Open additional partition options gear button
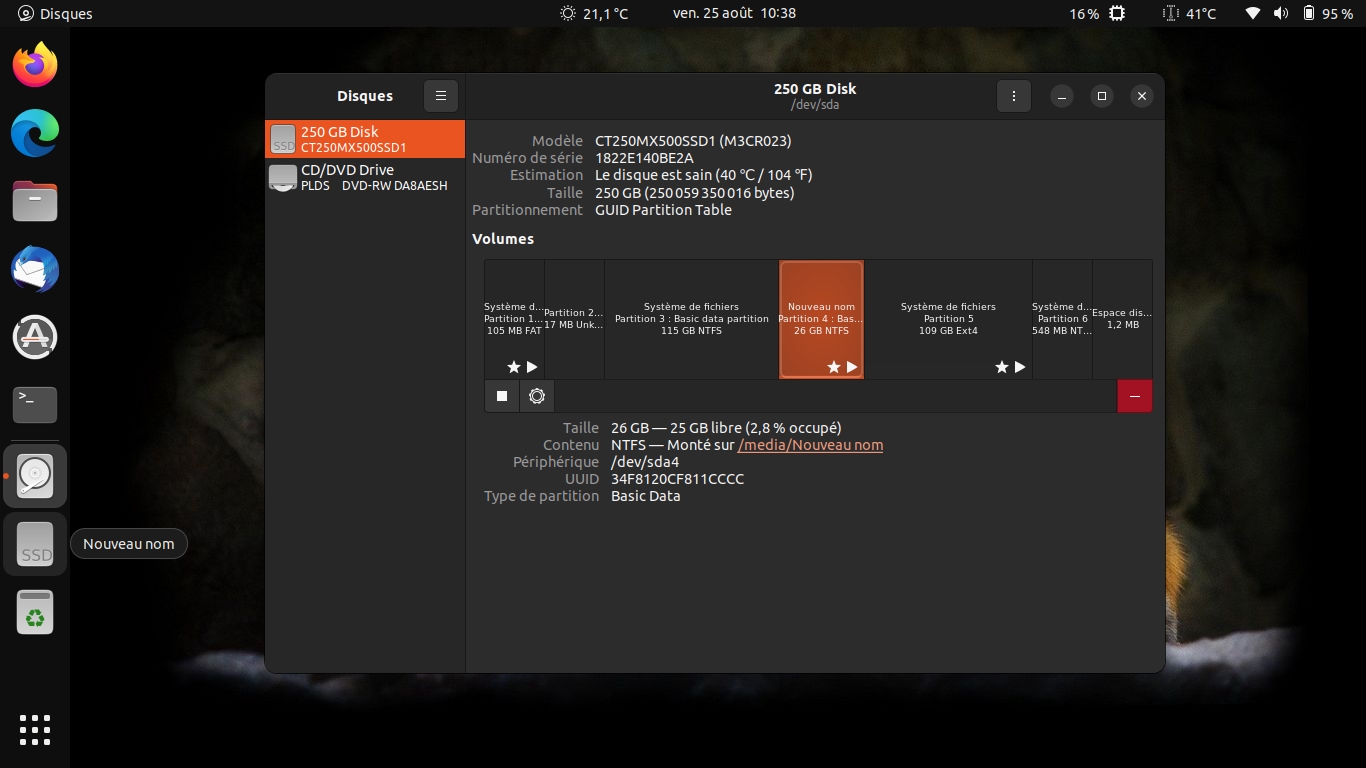The image size is (1366, 768). pos(537,396)
